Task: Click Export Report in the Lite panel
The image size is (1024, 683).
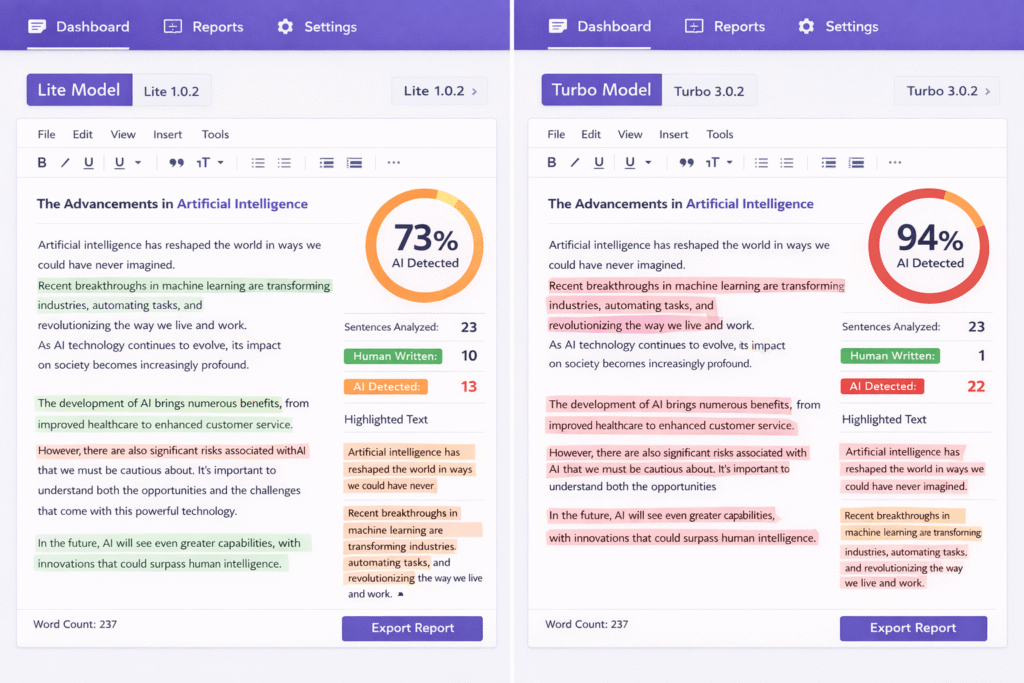Action: point(412,628)
